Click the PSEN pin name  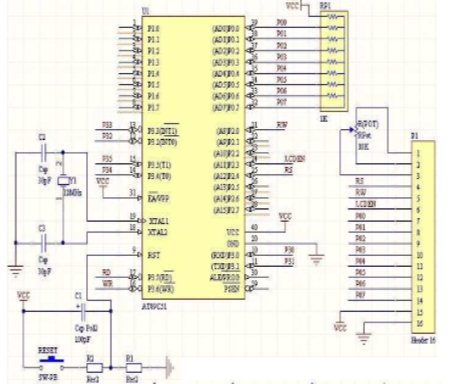(232, 289)
